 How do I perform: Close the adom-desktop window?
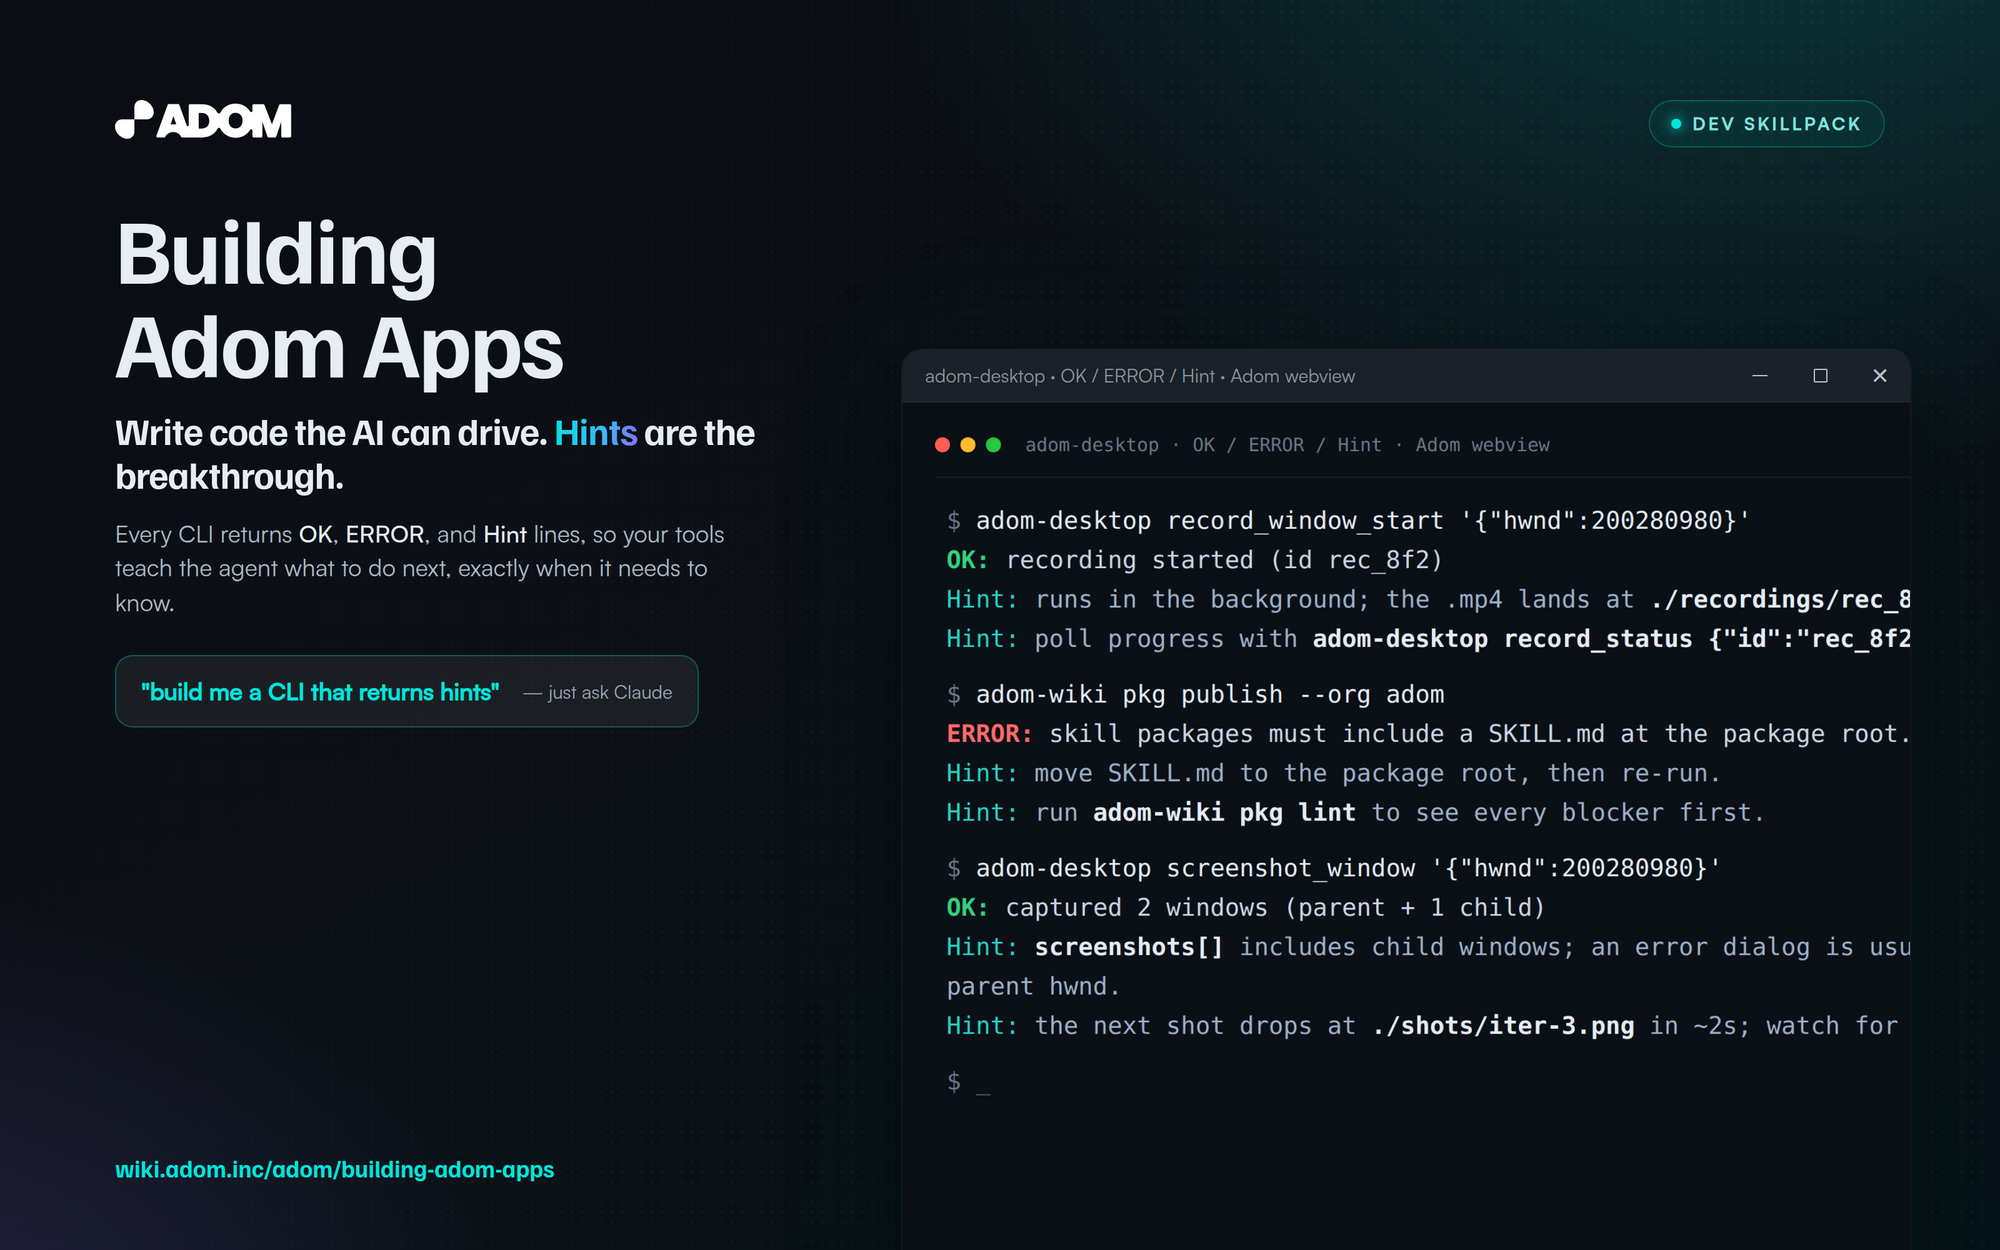click(x=1880, y=376)
